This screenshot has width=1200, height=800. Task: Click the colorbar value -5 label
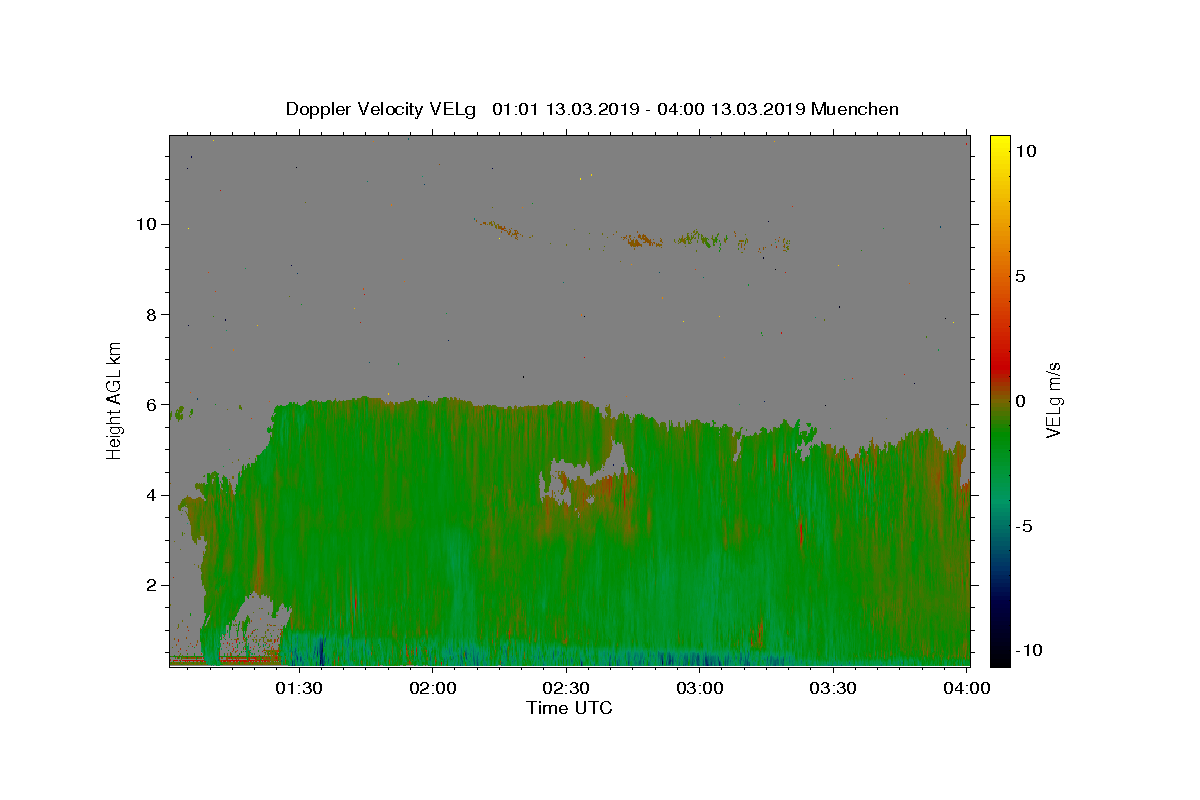(1023, 526)
